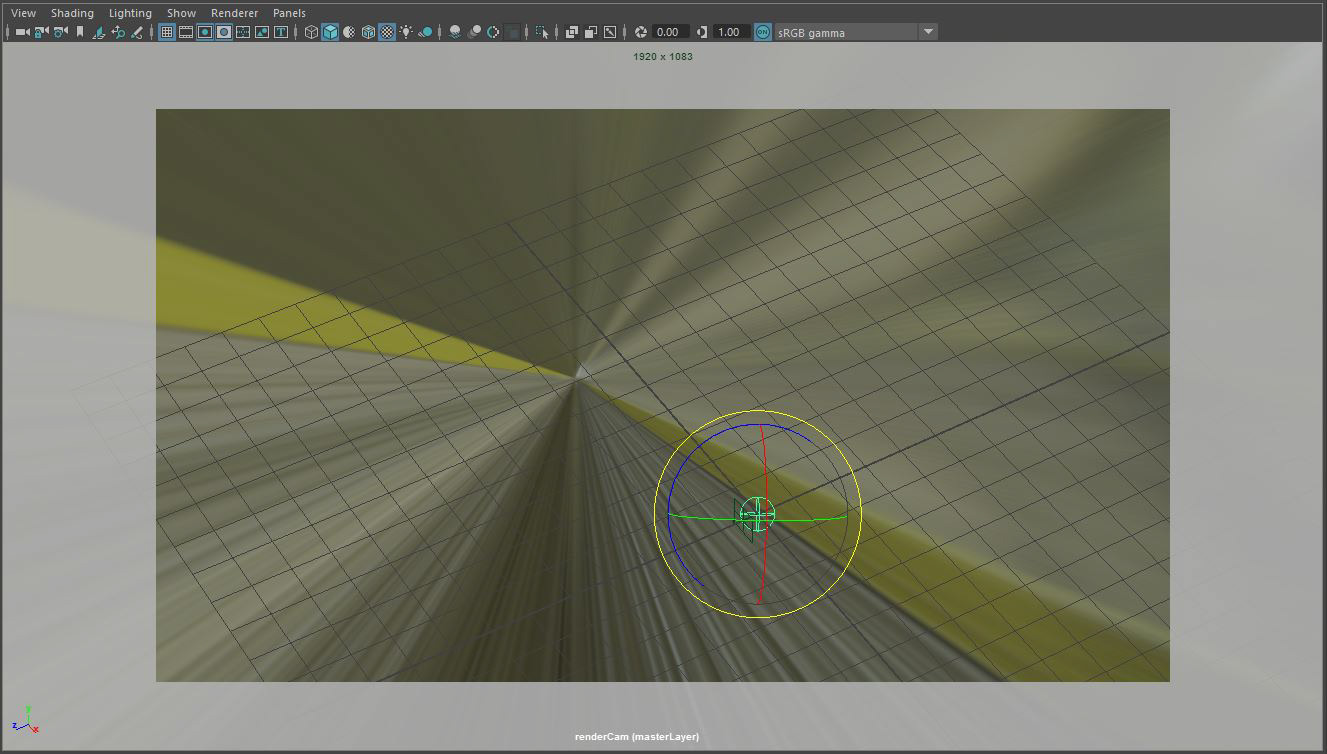Toggle the X-Ray display icon
The height and width of the screenshot is (754, 1327).
[x=572, y=32]
